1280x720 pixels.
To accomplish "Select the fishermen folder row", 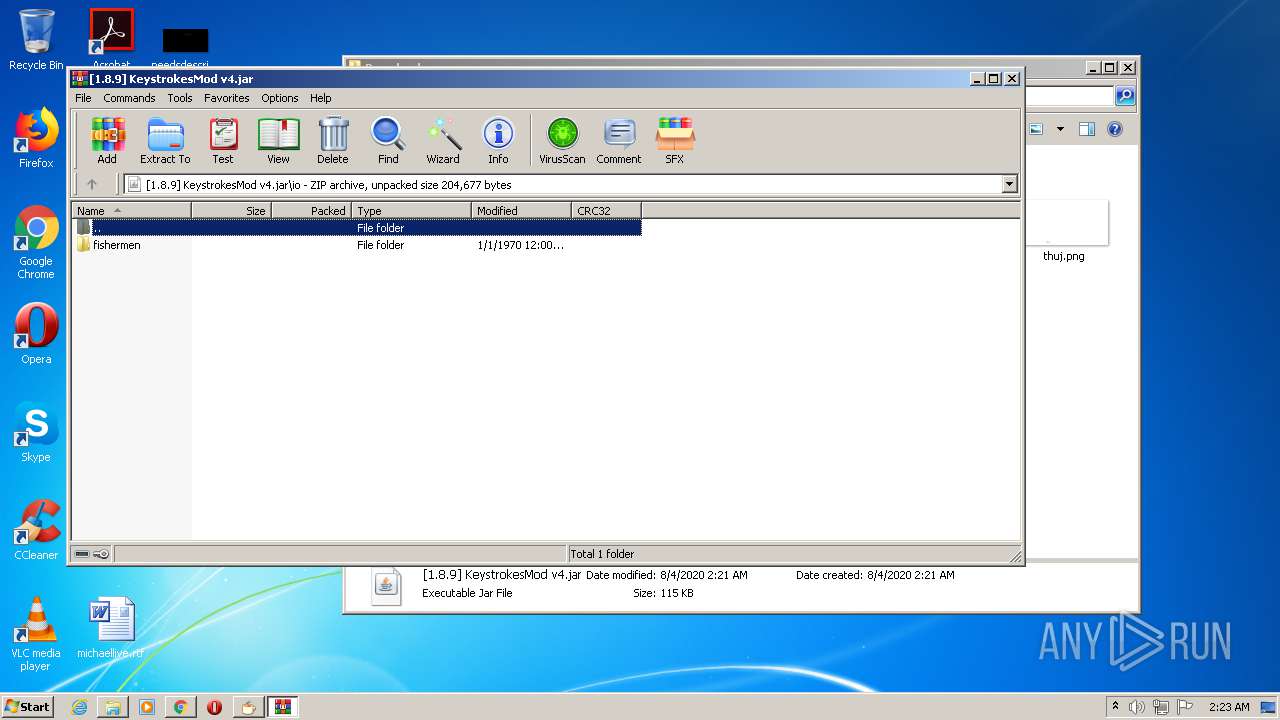I will coord(356,245).
